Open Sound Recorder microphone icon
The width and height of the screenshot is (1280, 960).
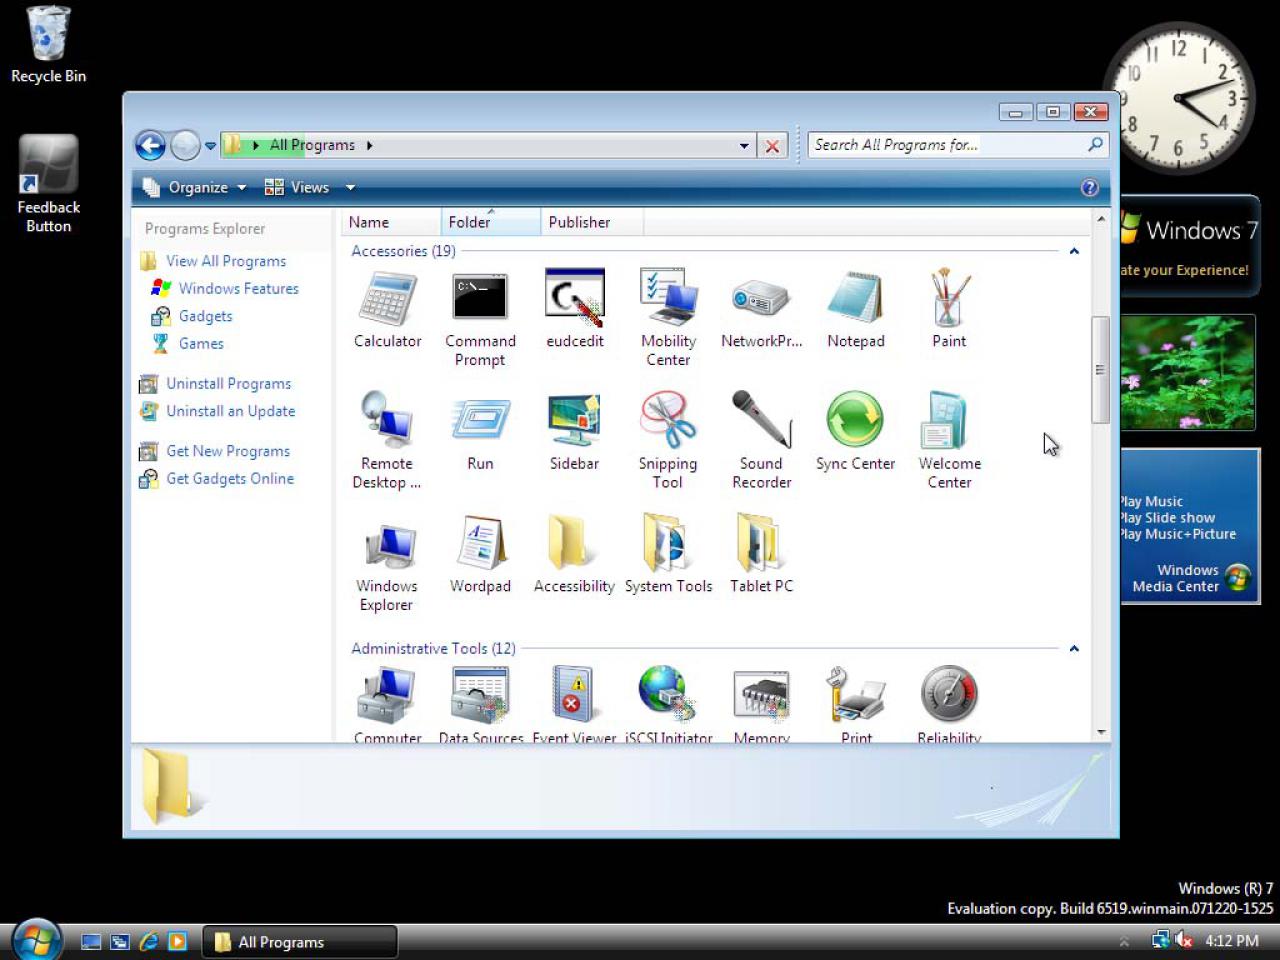click(x=761, y=420)
